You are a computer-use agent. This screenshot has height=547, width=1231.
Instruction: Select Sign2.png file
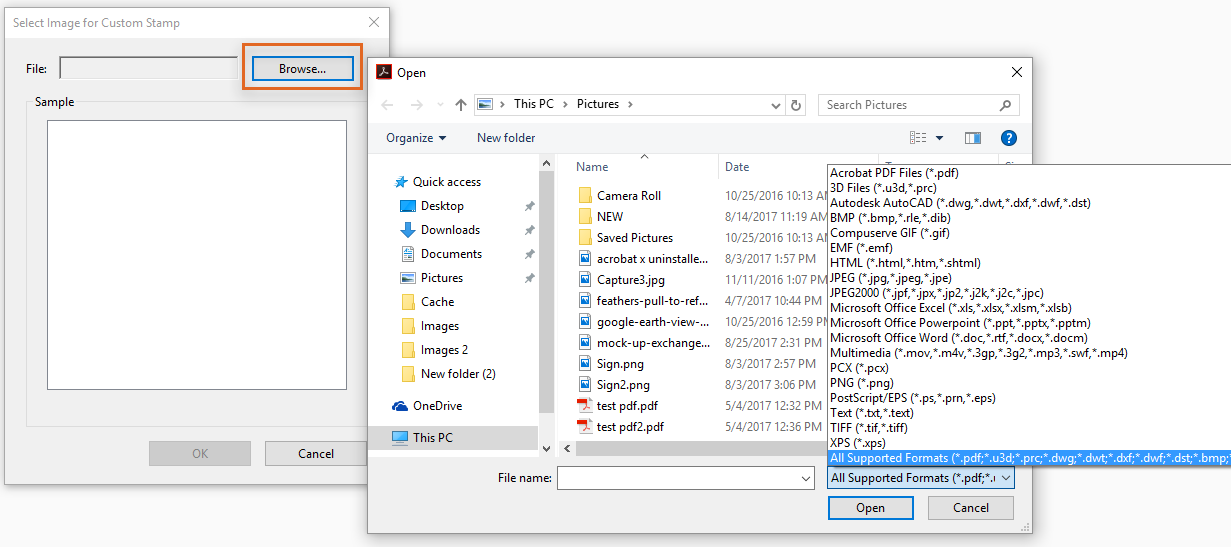[623, 385]
